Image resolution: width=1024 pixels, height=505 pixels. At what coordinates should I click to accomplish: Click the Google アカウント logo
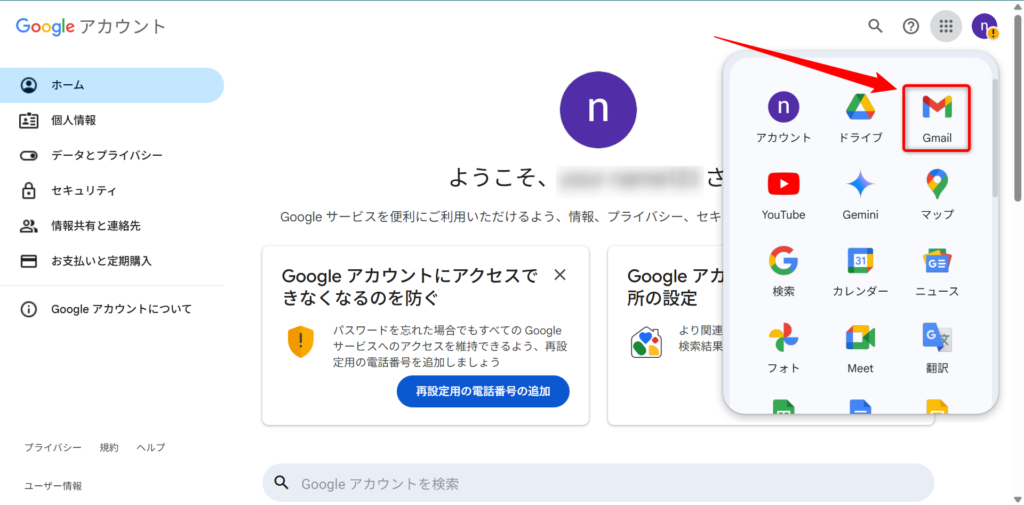point(91,26)
